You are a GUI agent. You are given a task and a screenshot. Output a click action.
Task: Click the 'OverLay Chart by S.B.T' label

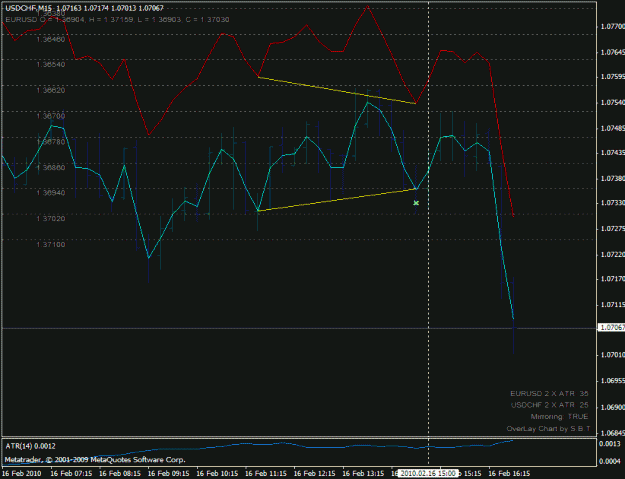tap(548, 429)
